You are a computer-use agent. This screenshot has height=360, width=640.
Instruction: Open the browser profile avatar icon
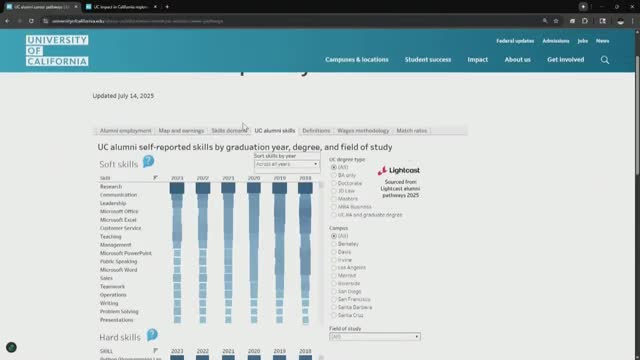click(x=620, y=21)
